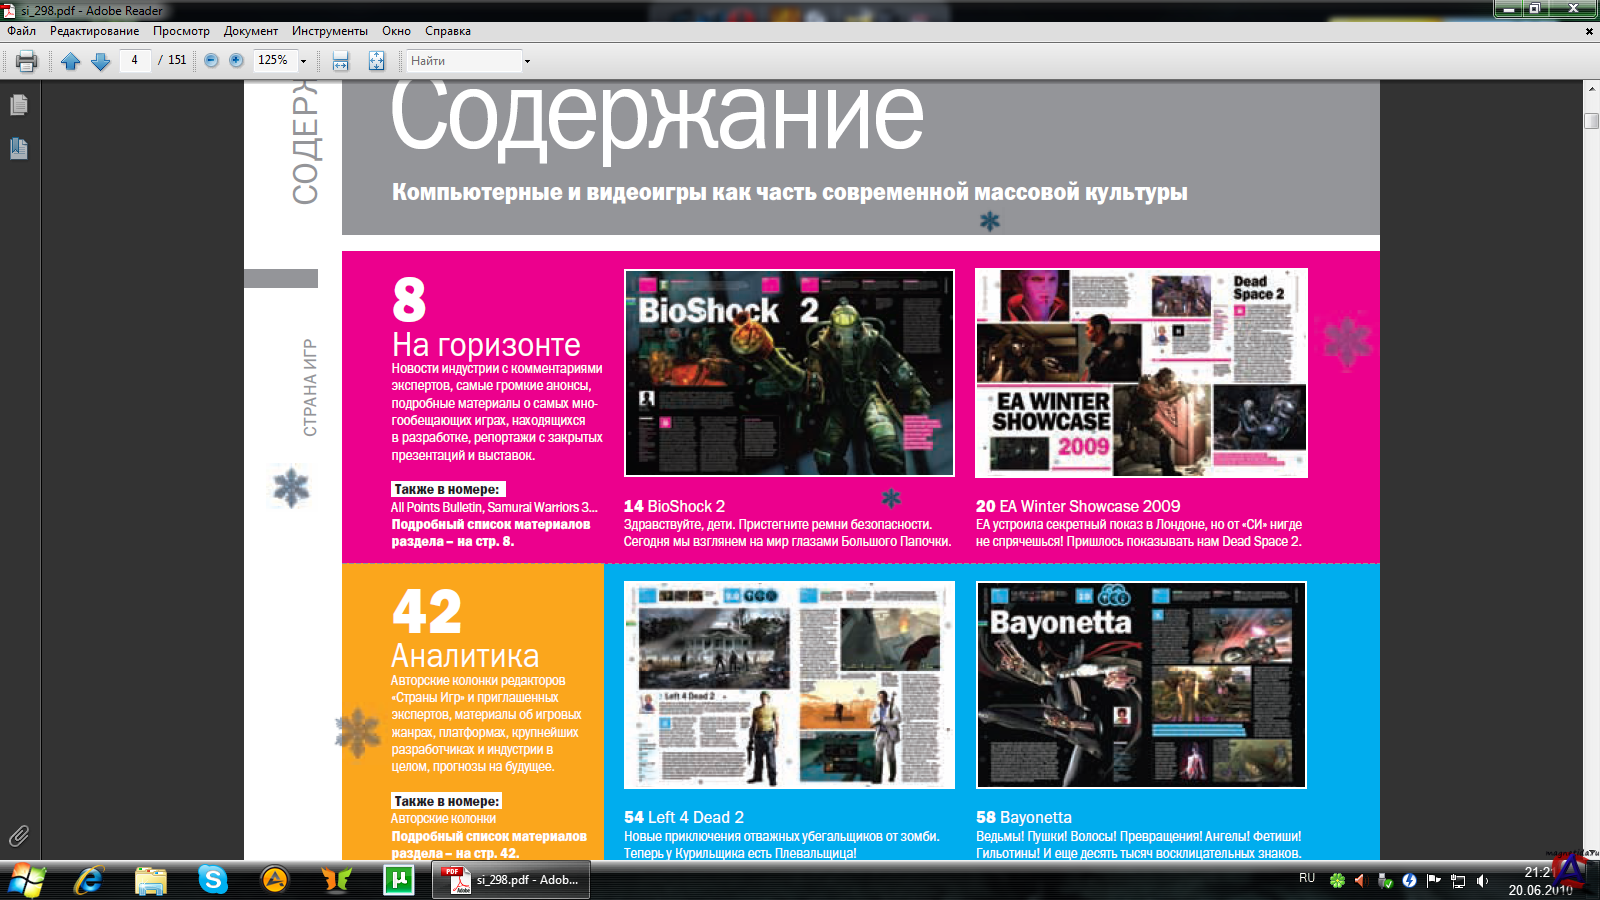Click the Найти search text field
Viewport: 1600px width, 900px height.
tap(462, 61)
